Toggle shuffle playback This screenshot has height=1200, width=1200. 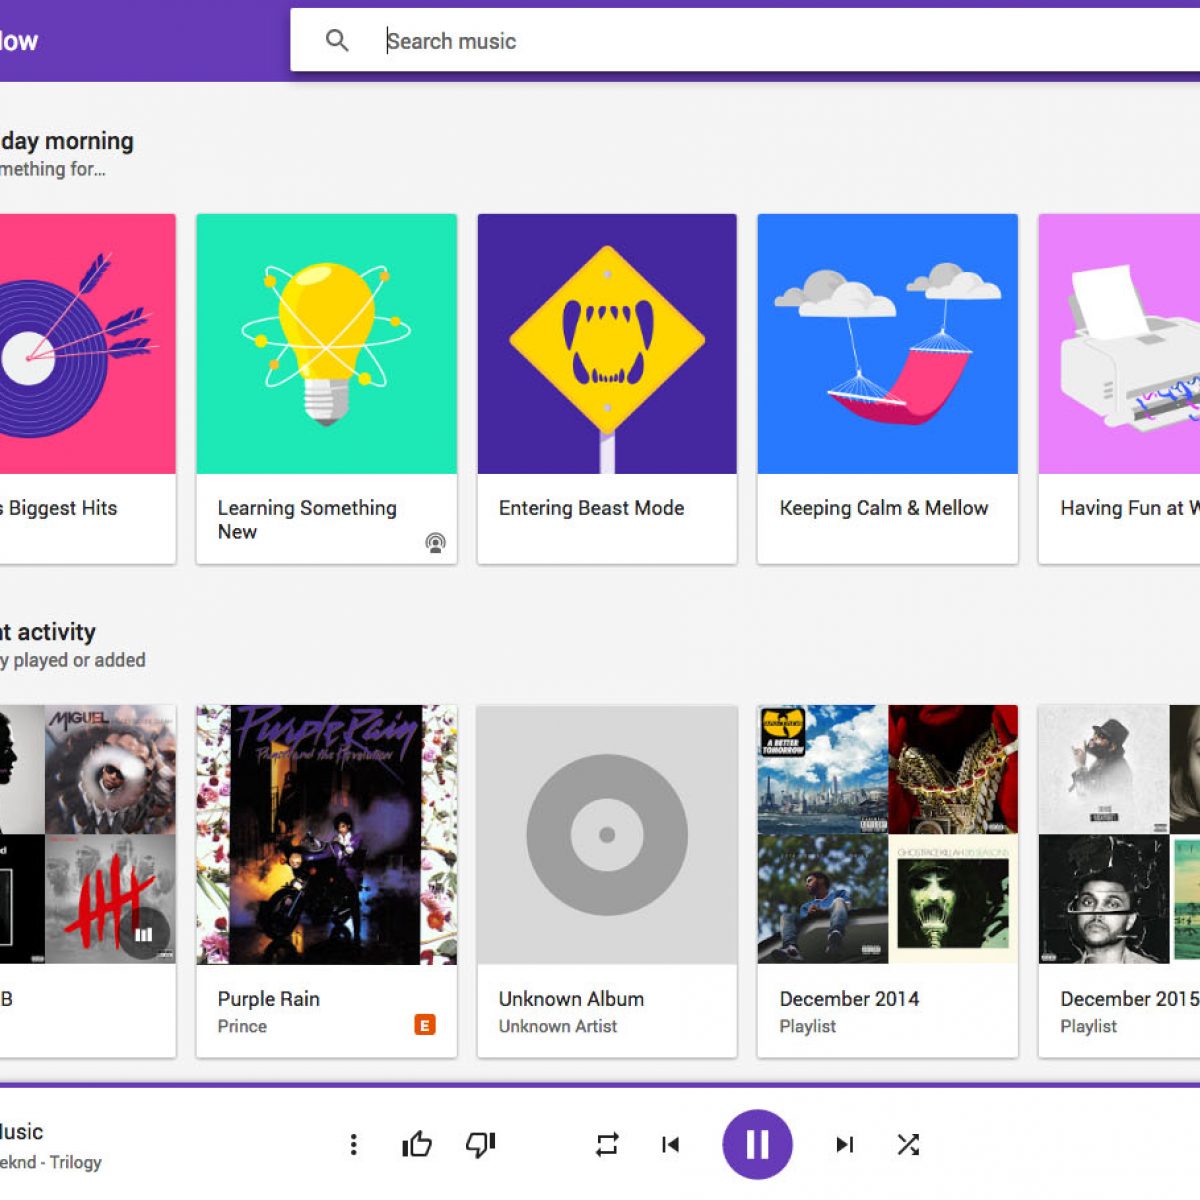(x=908, y=1144)
